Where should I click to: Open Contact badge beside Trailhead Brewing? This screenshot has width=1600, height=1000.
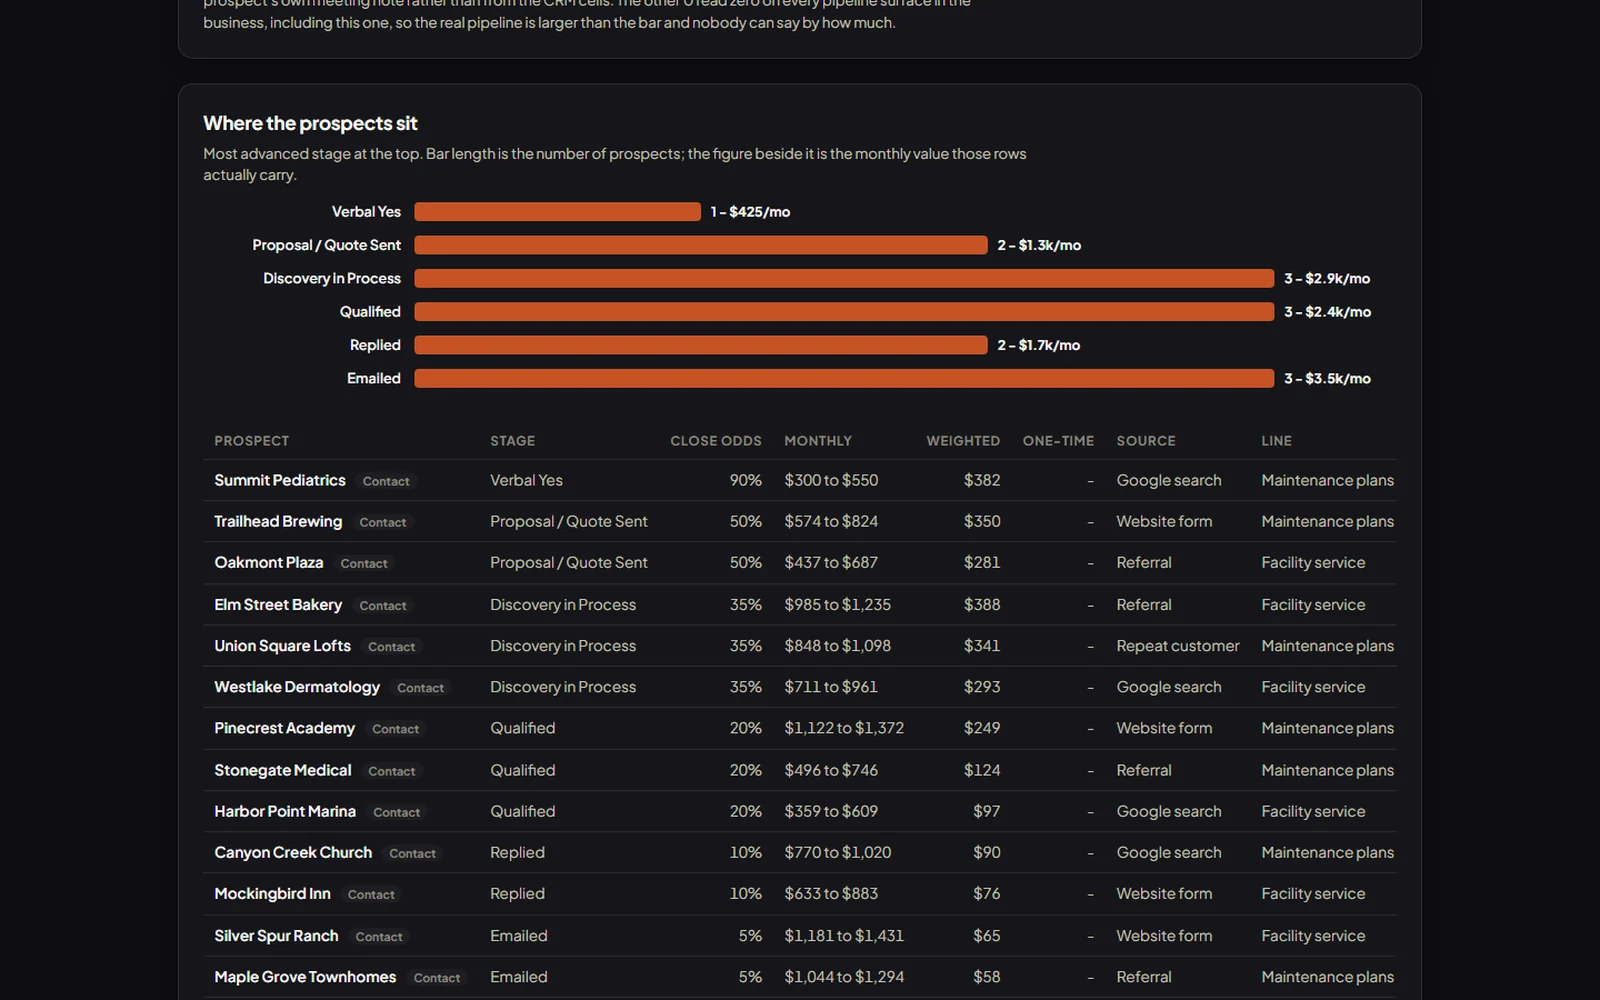[383, 522]
